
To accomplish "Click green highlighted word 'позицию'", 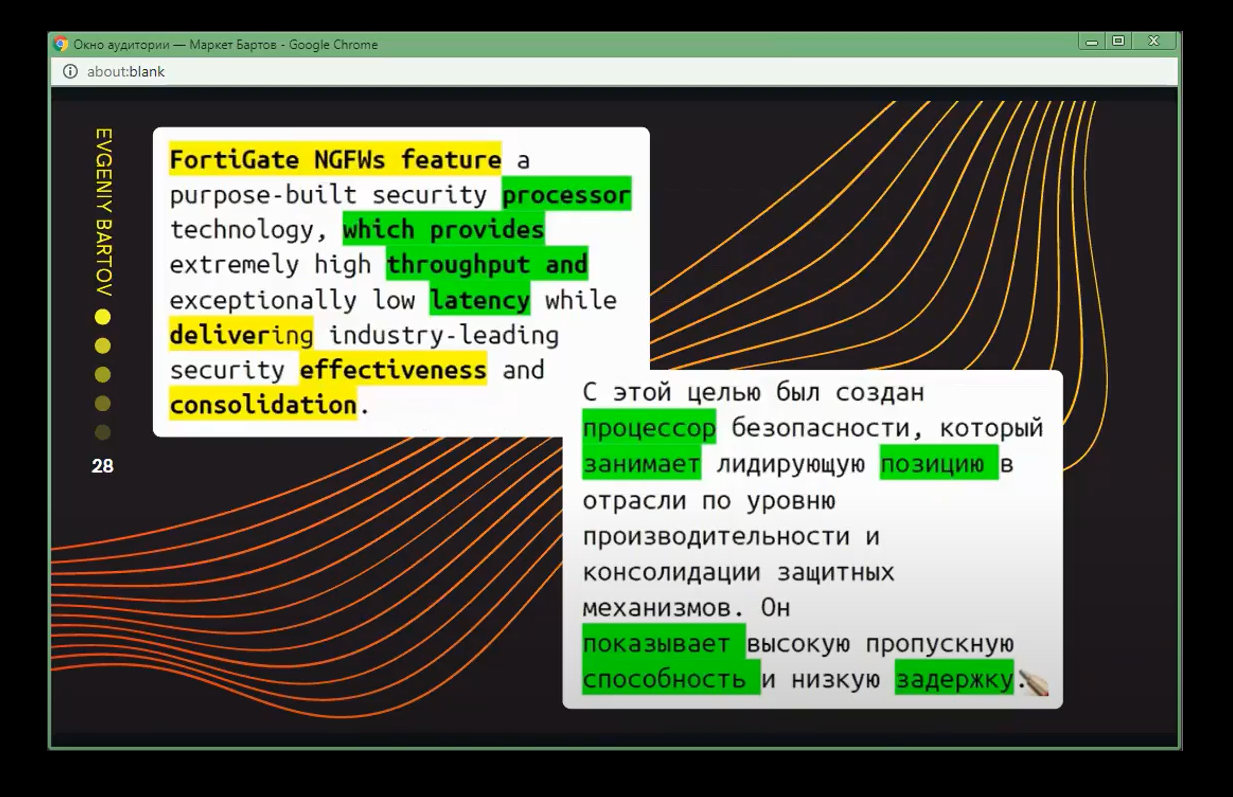I will pyautogui.click(x=939, y=464).
